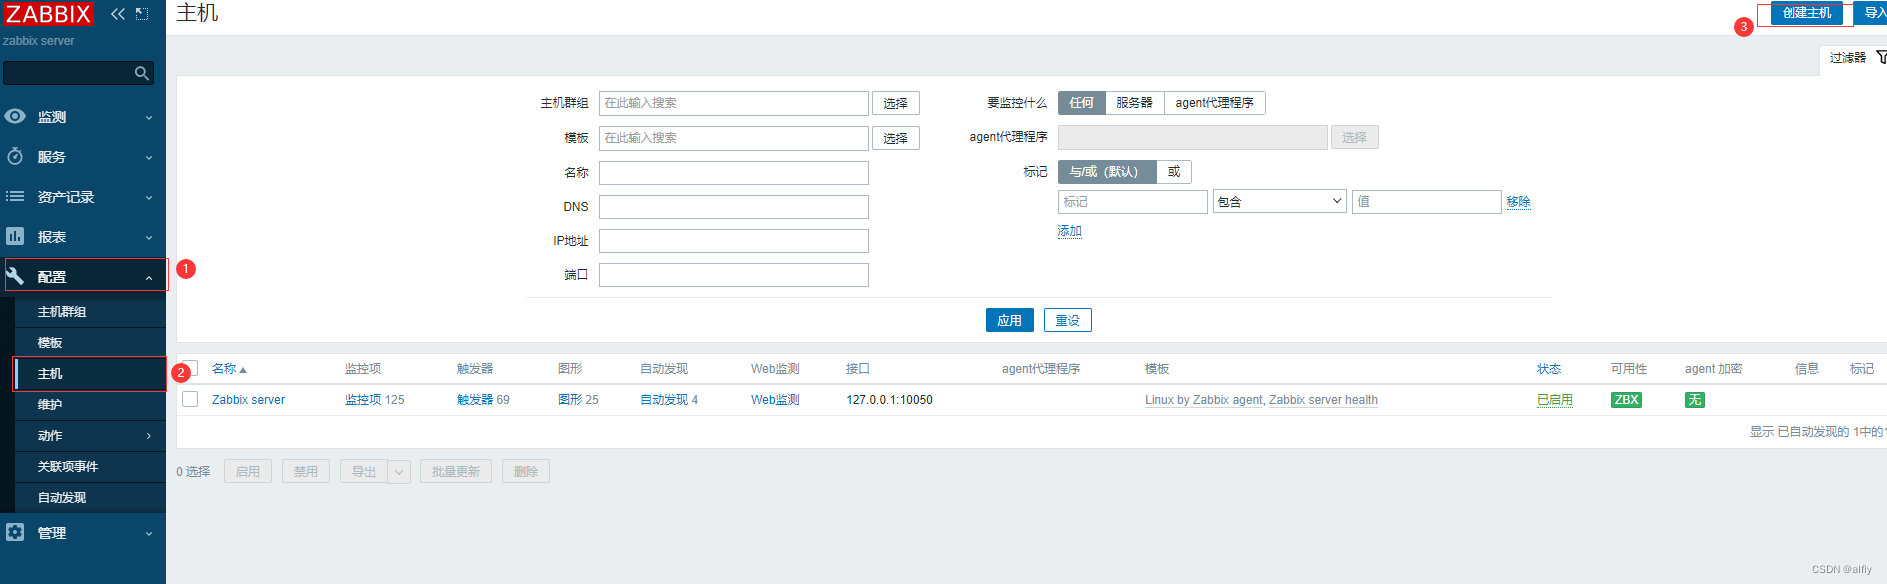Choose 与/或 (默认) tag mode
Image resolution: width=1887 pixels, height=584 pixels.
(x=1106, y=172)
